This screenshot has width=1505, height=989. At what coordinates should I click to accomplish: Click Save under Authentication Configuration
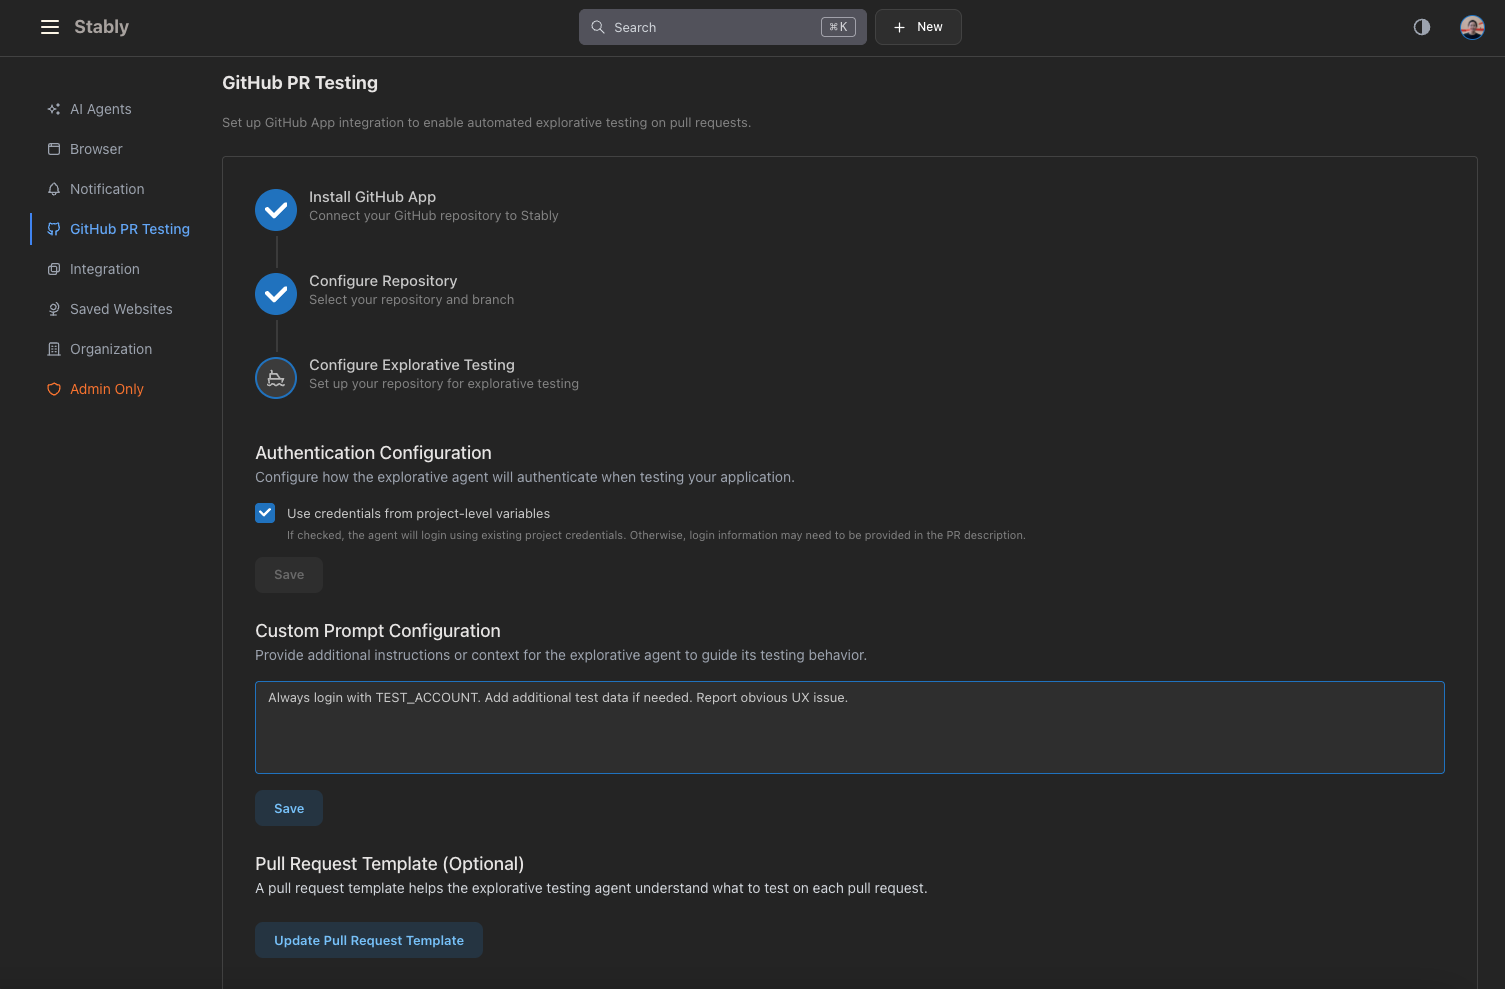(289, 575)
